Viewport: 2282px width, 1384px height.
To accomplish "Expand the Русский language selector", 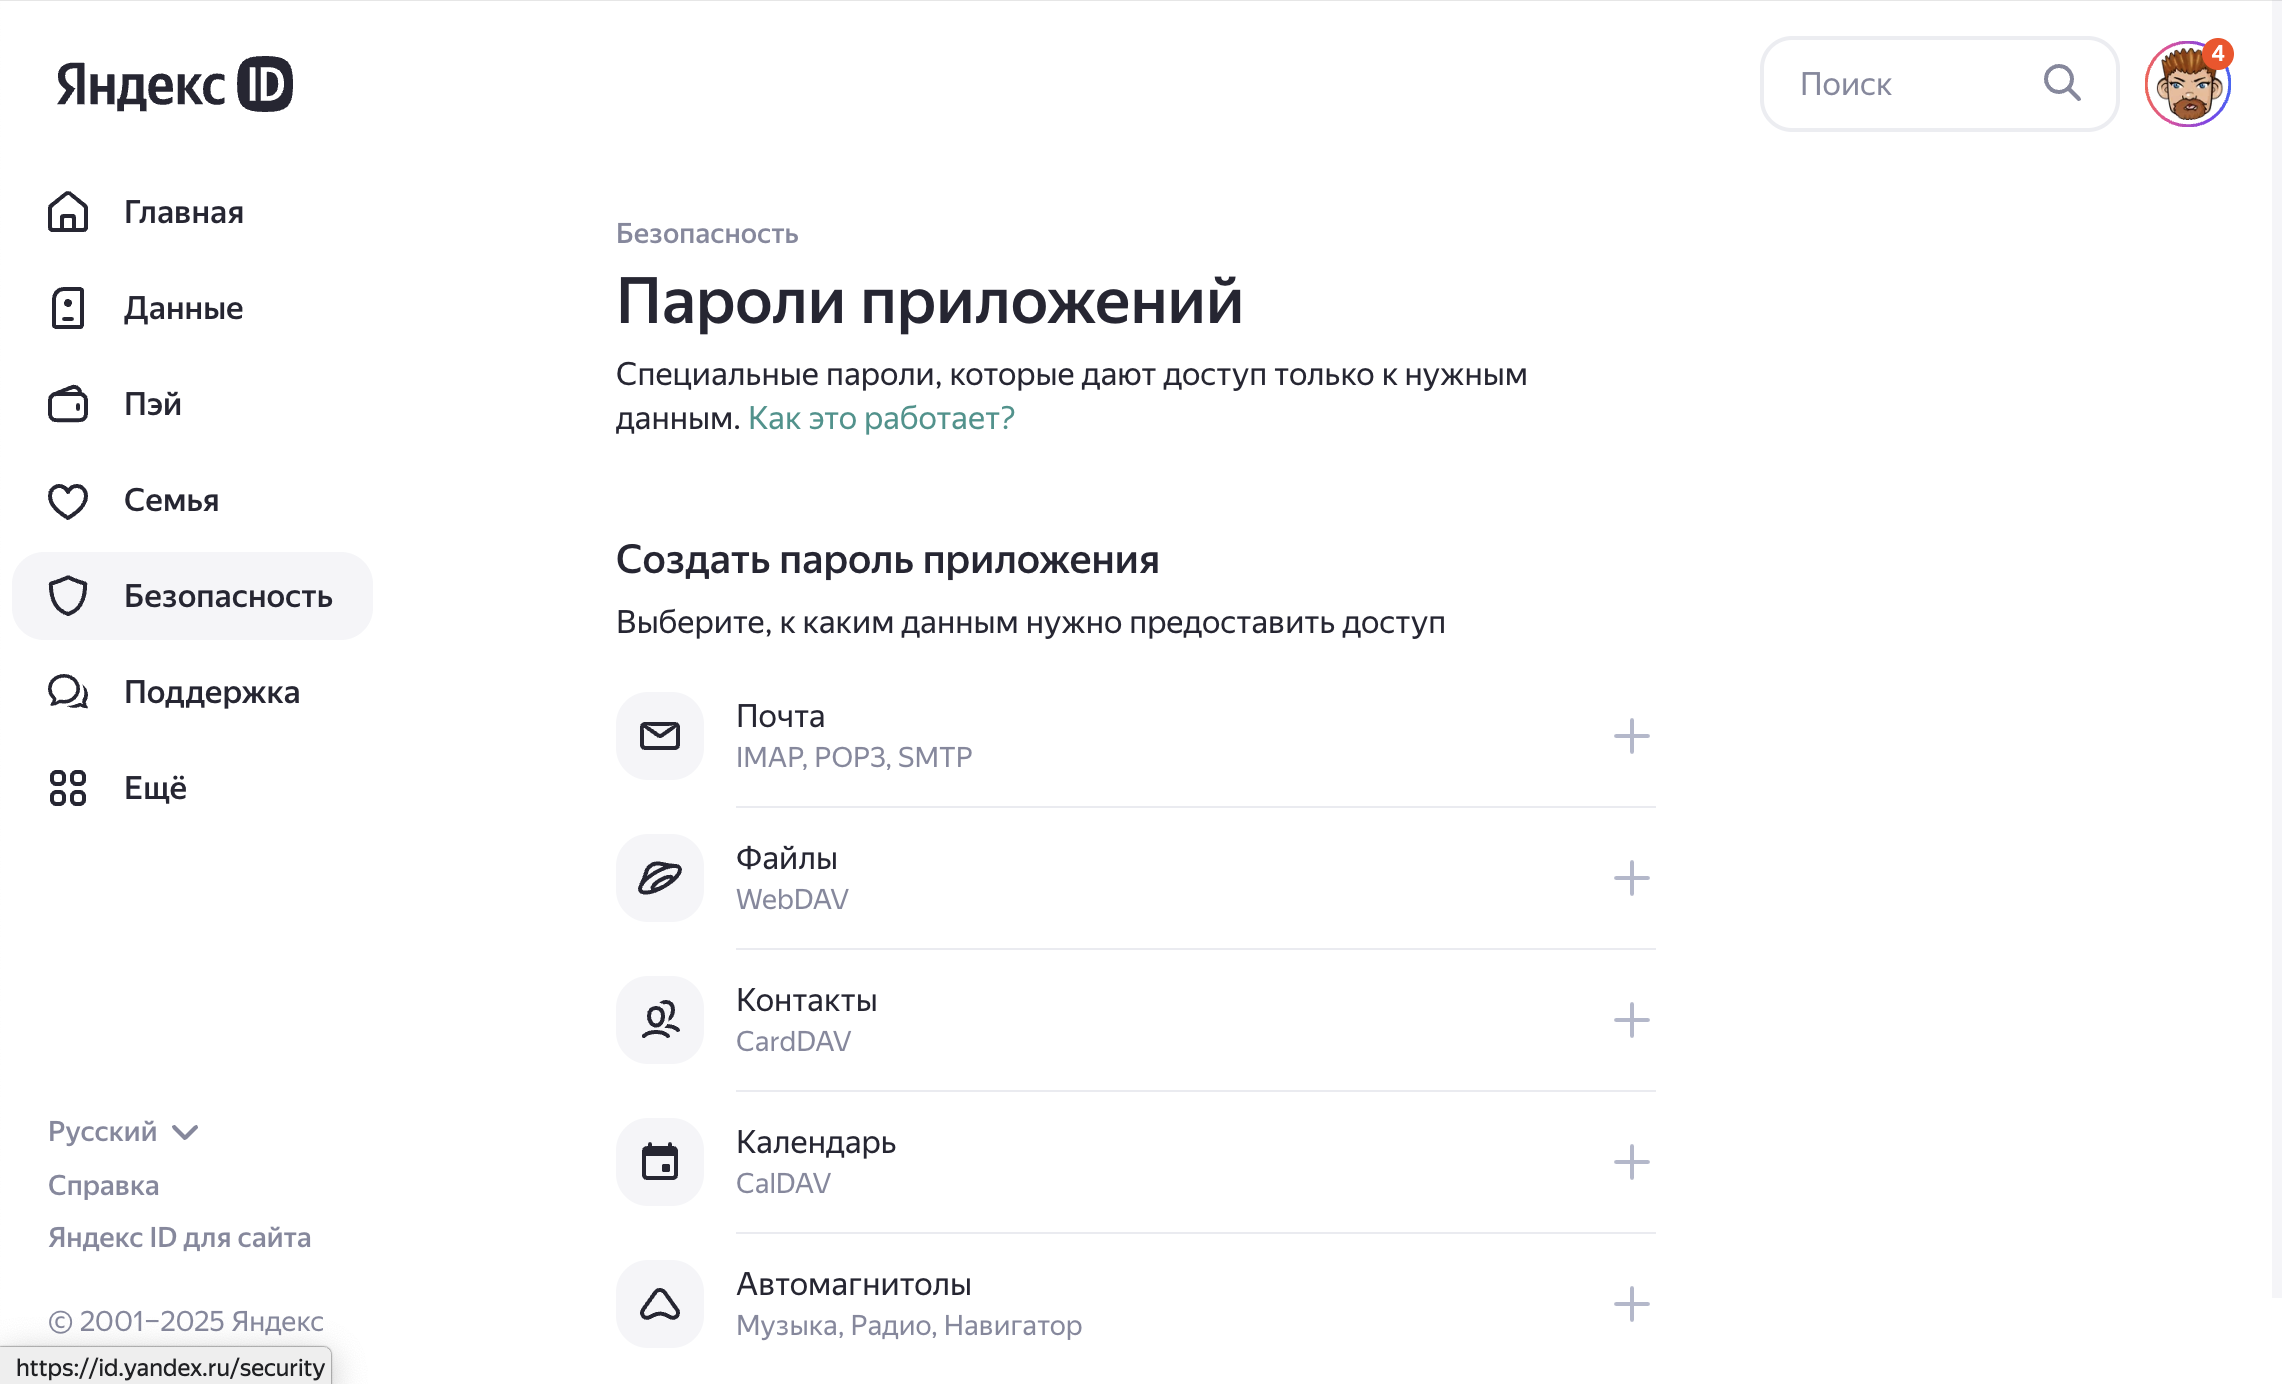I will click(x=122, y=1131).
